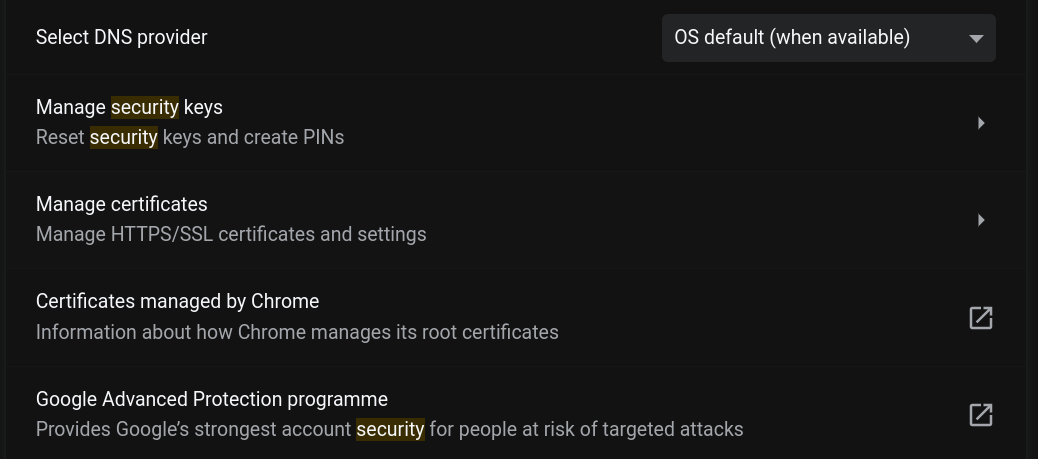Click "Reset security keys and create PINs" description

190,137
